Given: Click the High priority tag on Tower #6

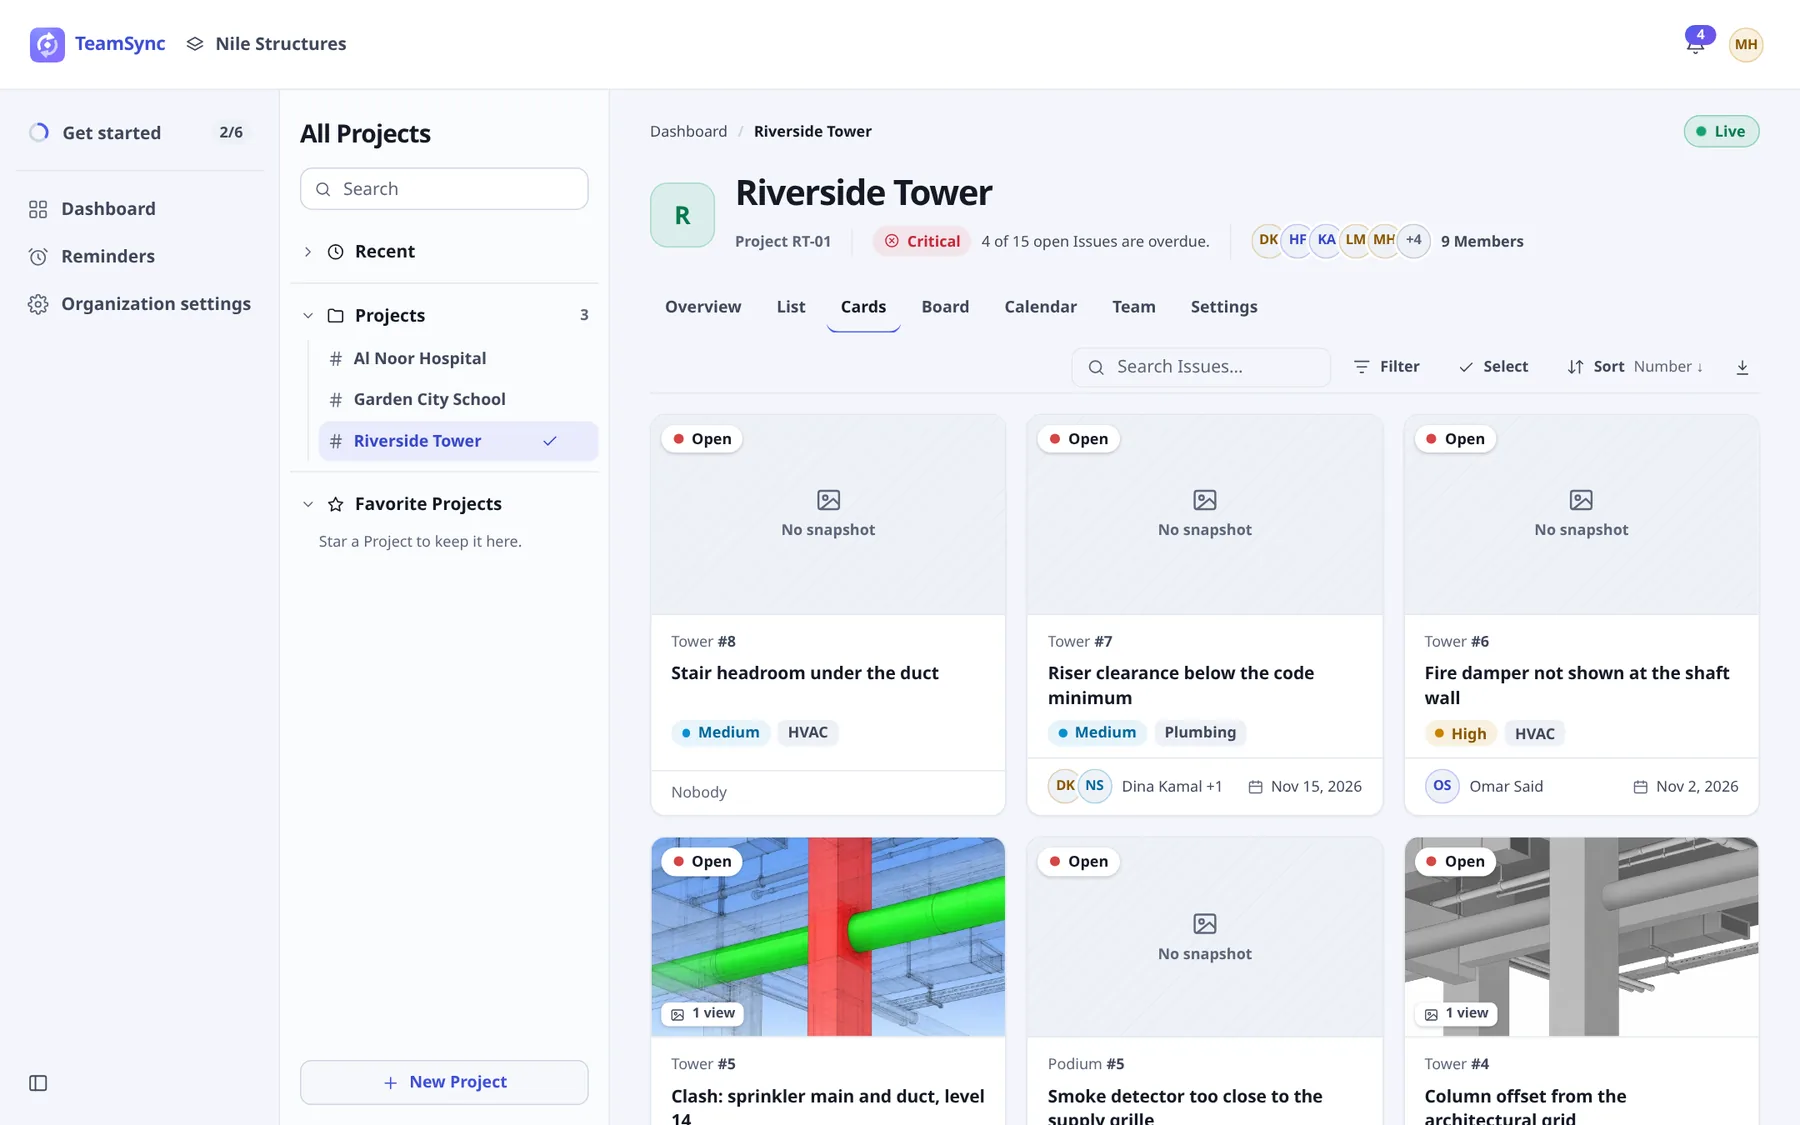Looking at the screenshot, I should coord(1459,734).
